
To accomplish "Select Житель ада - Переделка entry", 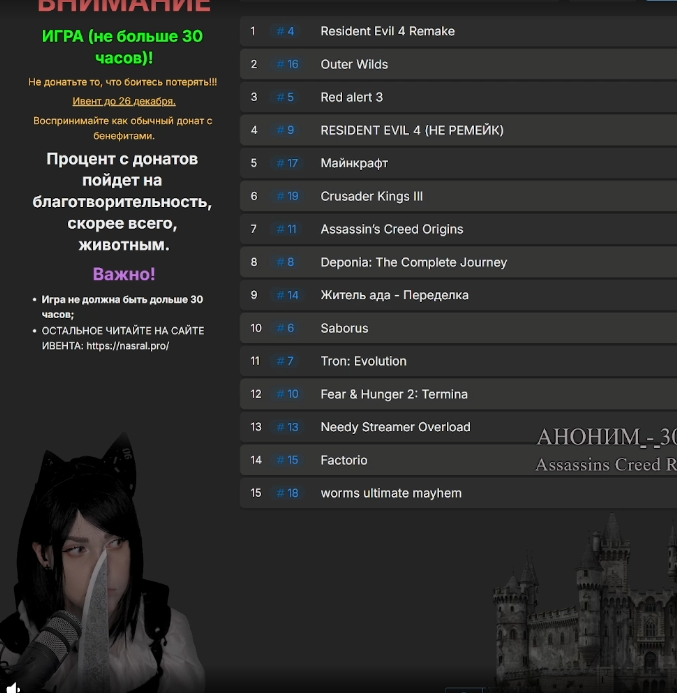I will tap(458, 295).
